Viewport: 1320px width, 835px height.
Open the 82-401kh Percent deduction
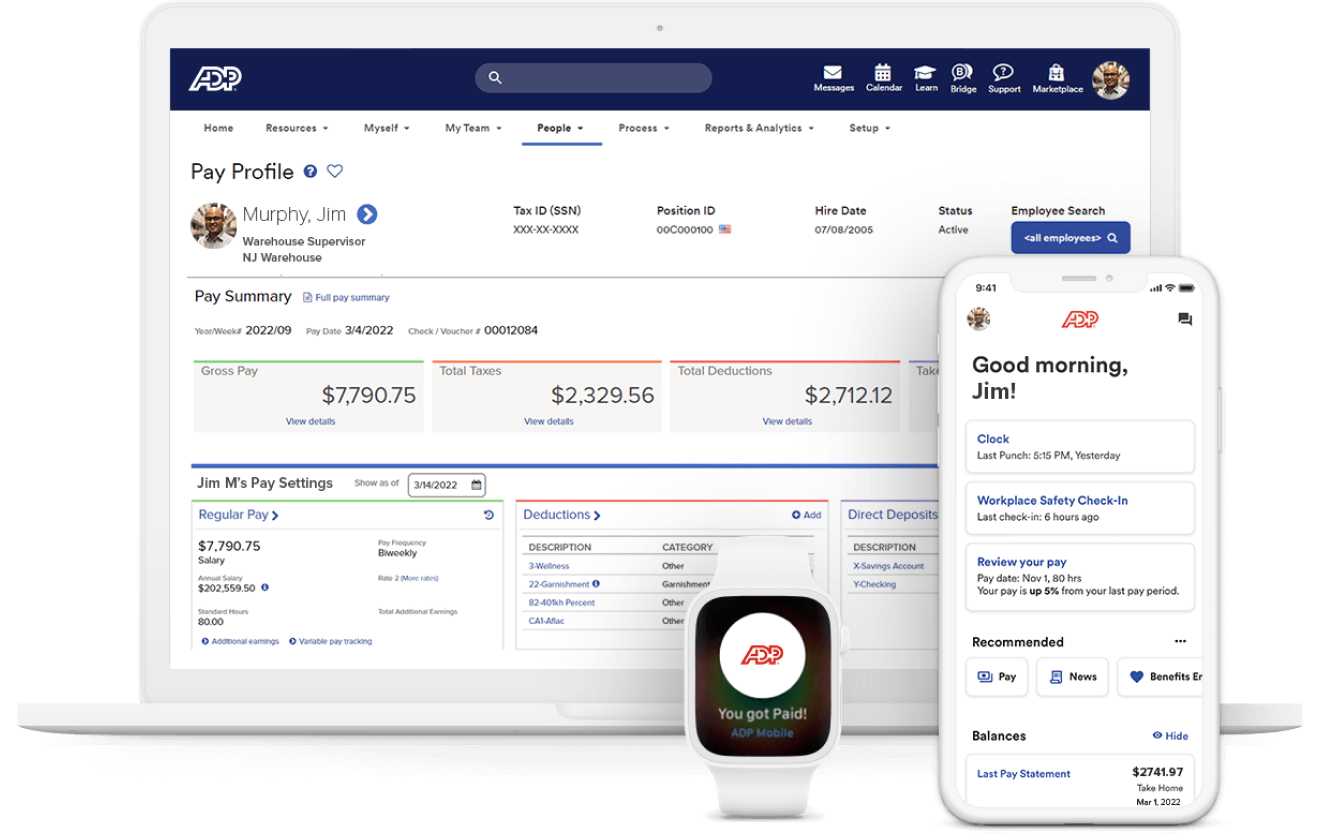tap(561, 603)
